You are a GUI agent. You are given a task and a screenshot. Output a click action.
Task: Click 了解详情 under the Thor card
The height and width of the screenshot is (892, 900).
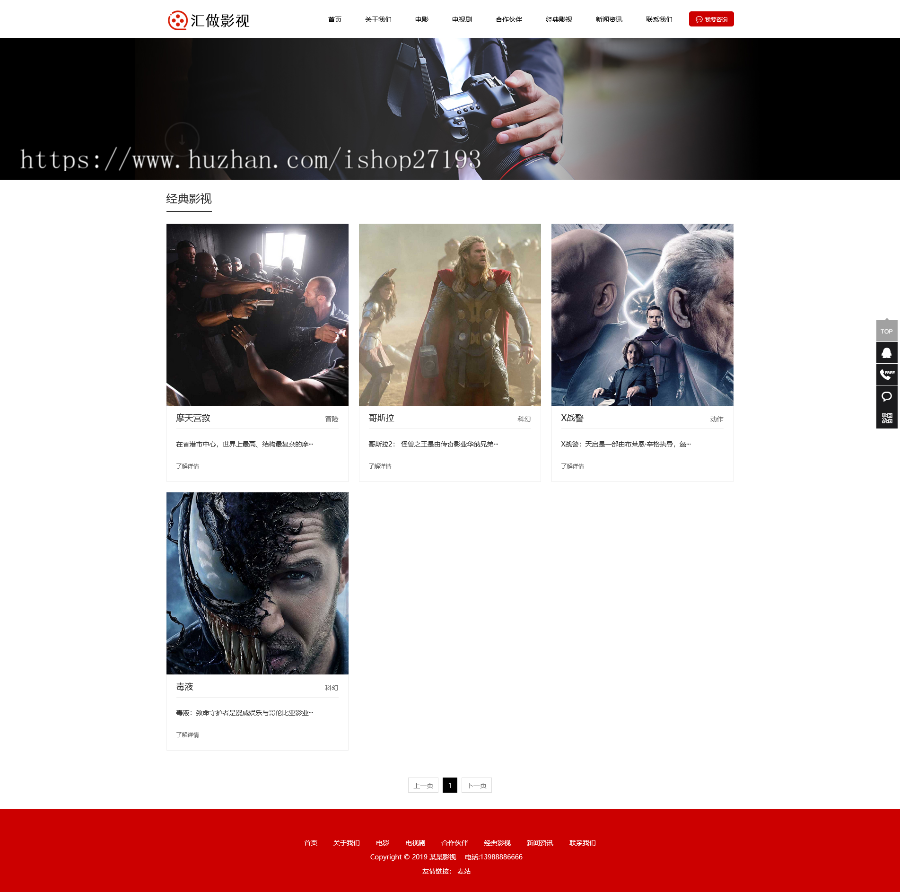[x=380, y=466]
